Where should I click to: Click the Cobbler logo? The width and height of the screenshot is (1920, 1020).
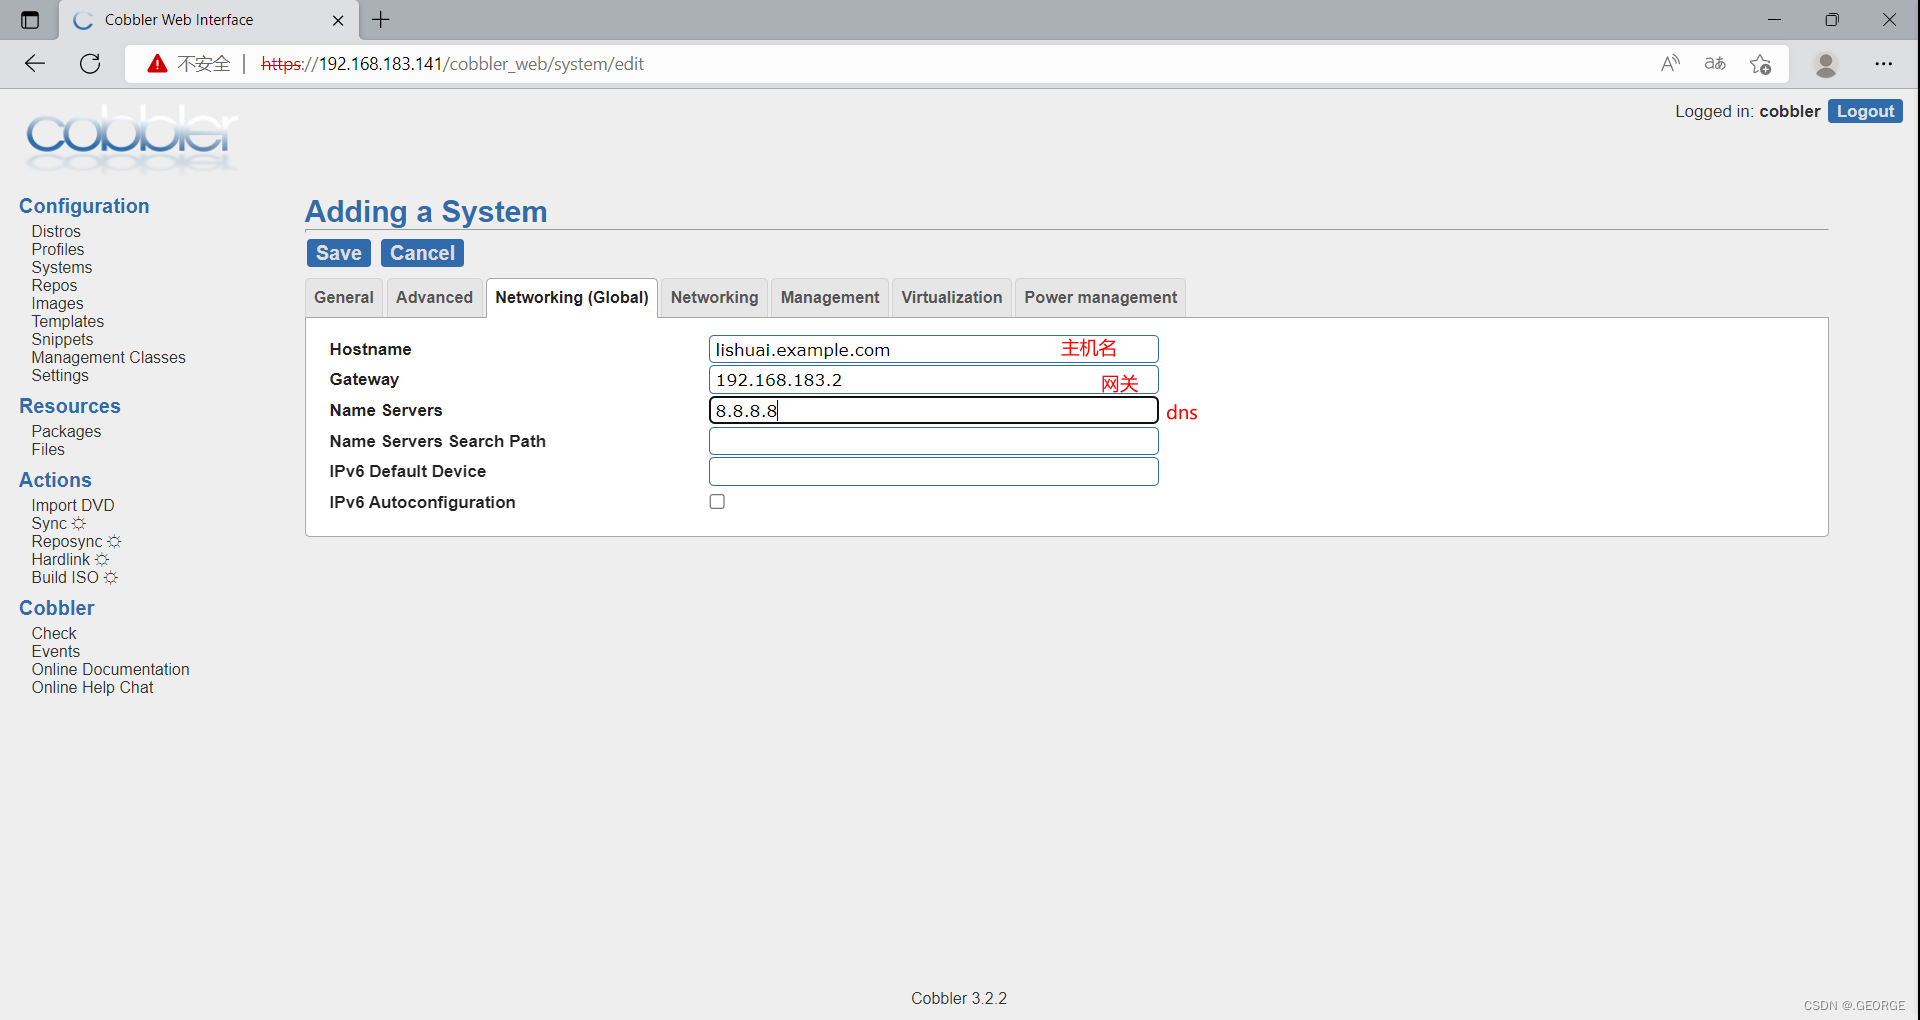[x=131, y=137]
